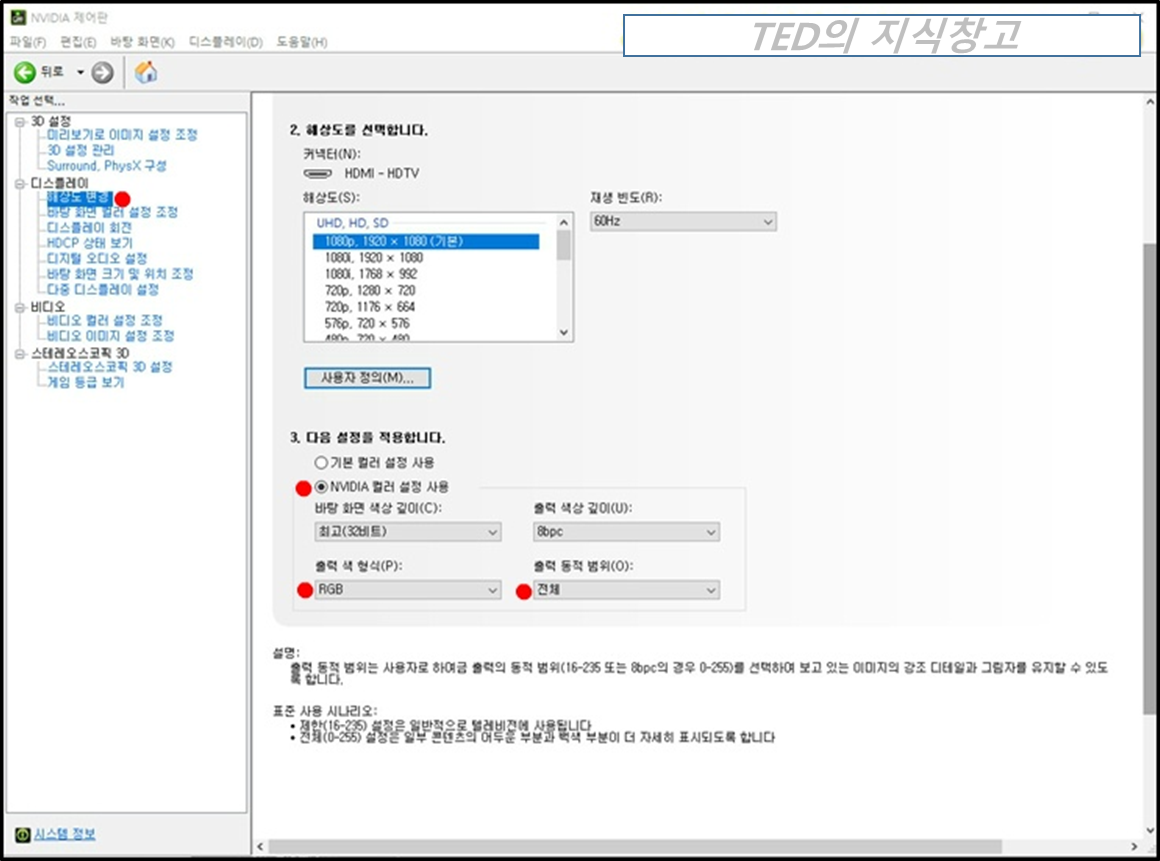Open 바탕 화면 색상 깊이 최고(32비트) dropdown
Screen dimensions: 1160x861
tap(408, 532)
